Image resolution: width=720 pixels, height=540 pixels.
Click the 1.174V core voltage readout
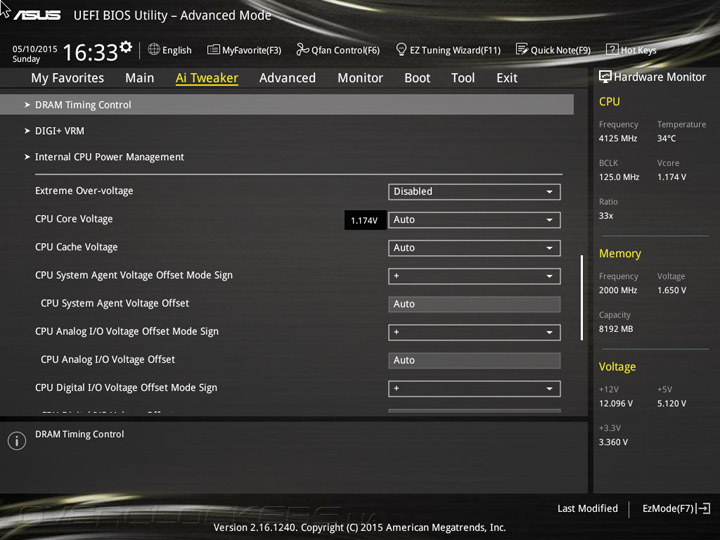point(365,220)
